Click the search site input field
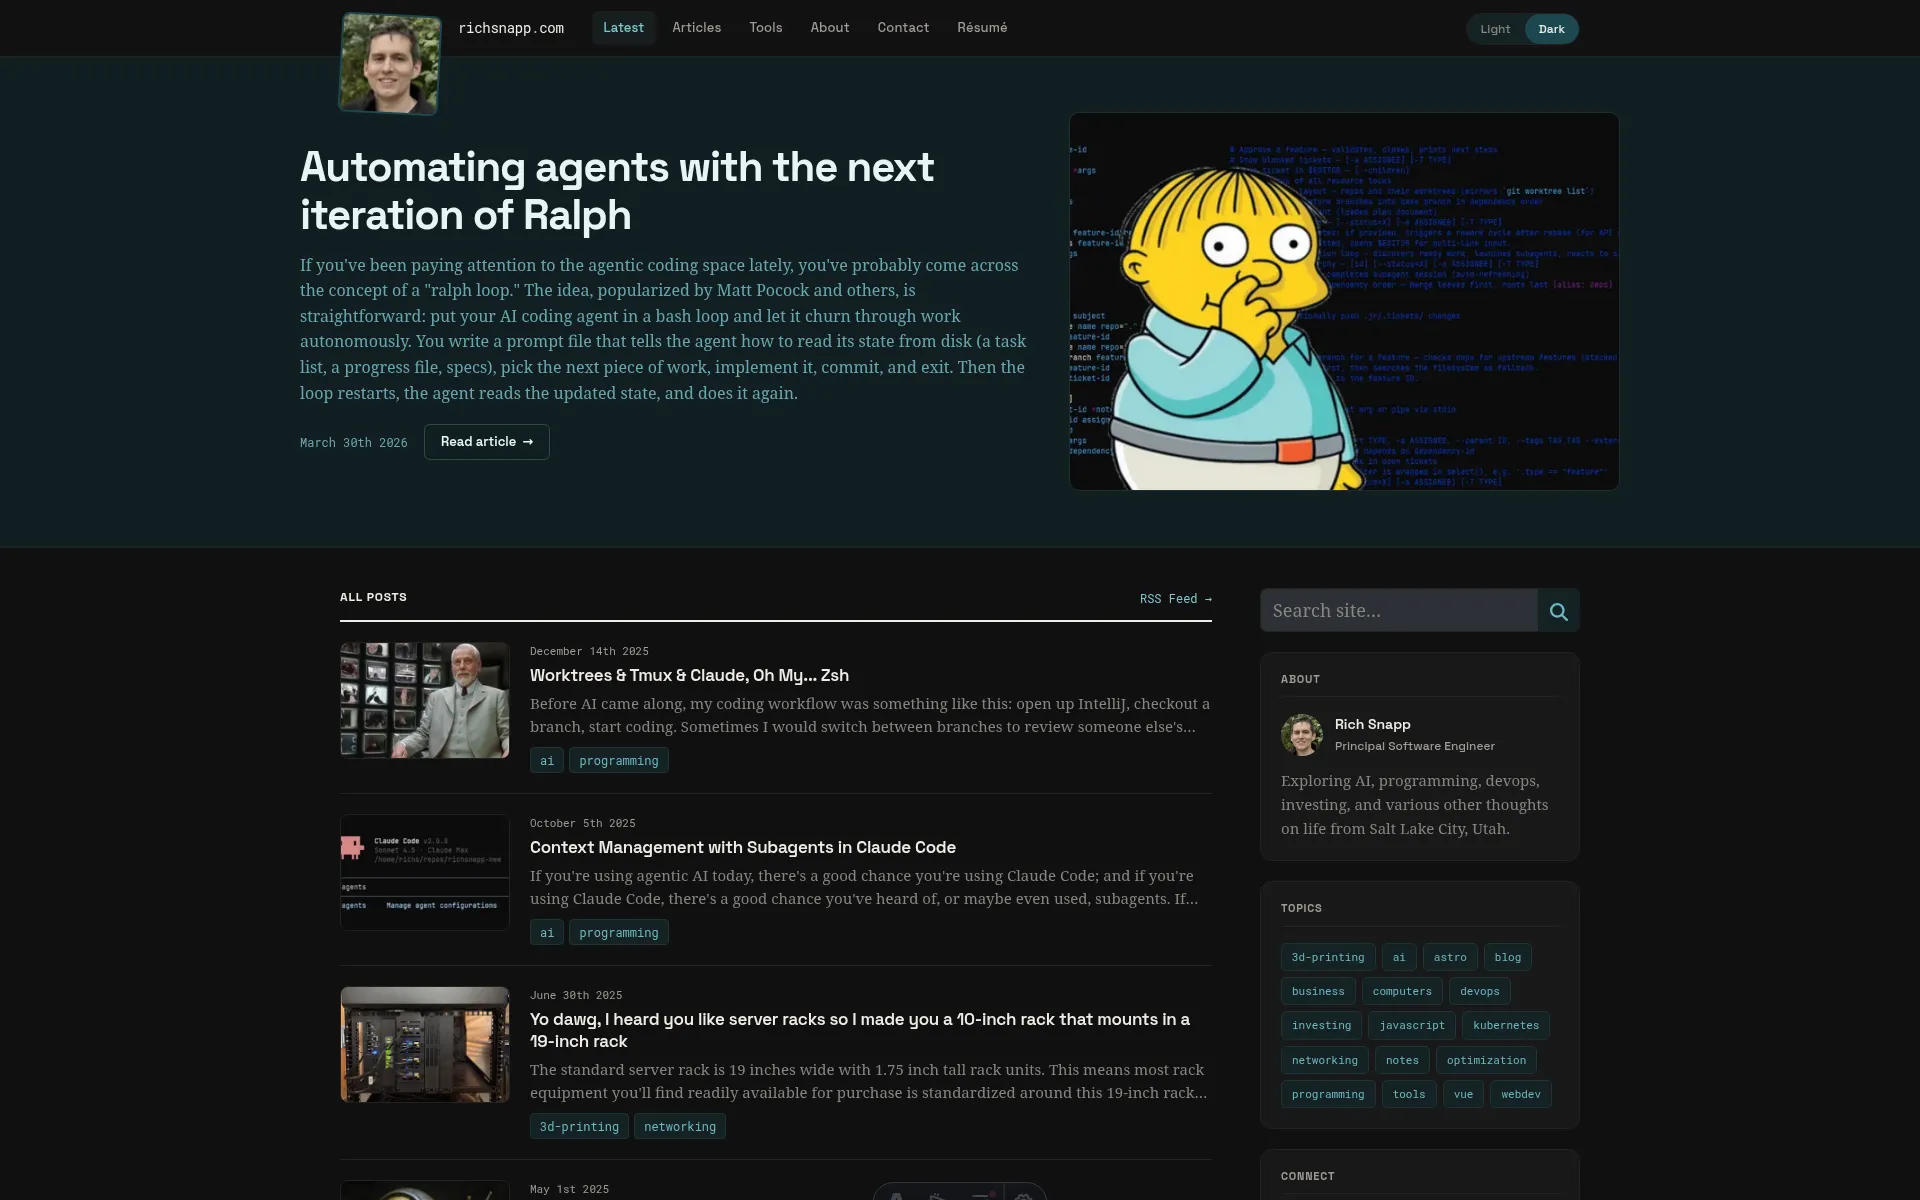This screenshot has width=1920, height=1200. point(1398,610)
